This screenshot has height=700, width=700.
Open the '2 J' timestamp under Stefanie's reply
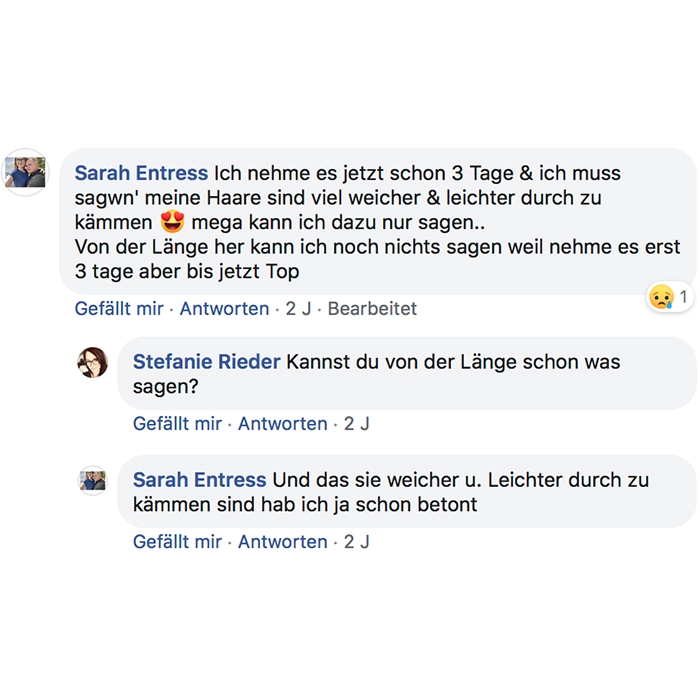(x=357, y=424)
